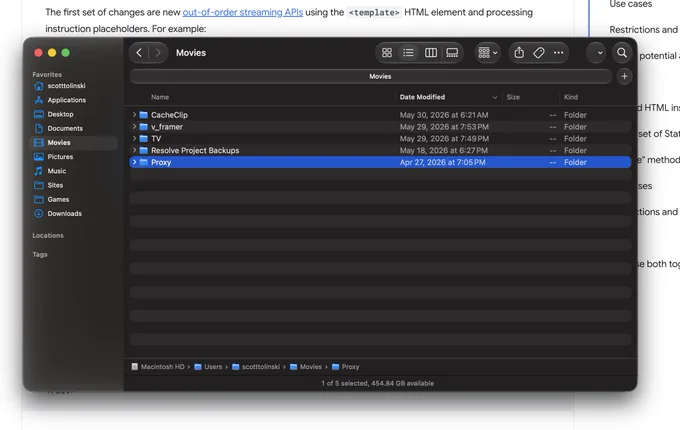
Task: Sort by the Date Modified column header
Action: tap(422, 97)
